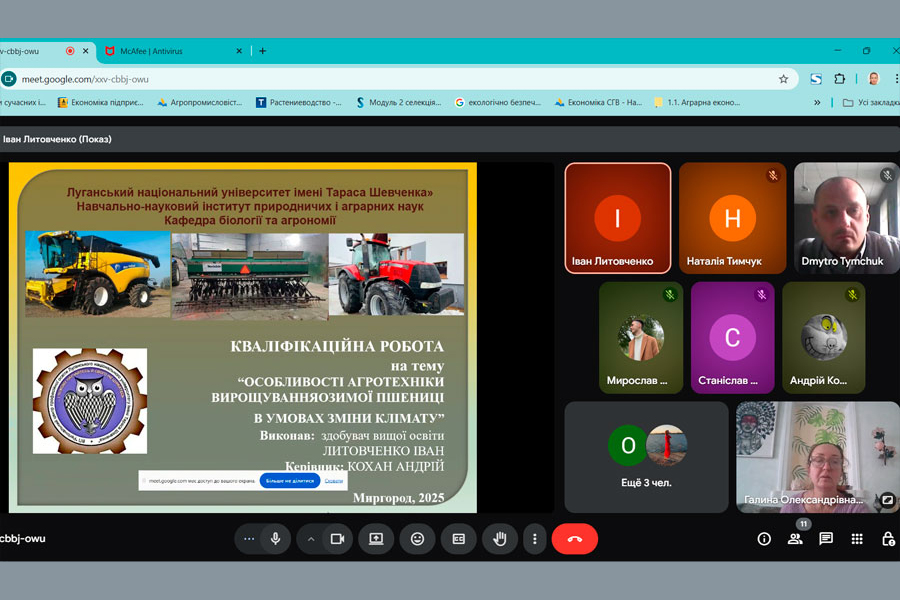
Task: Open the Агропромисловіст... bookmark
Action: tap(199, 102)
